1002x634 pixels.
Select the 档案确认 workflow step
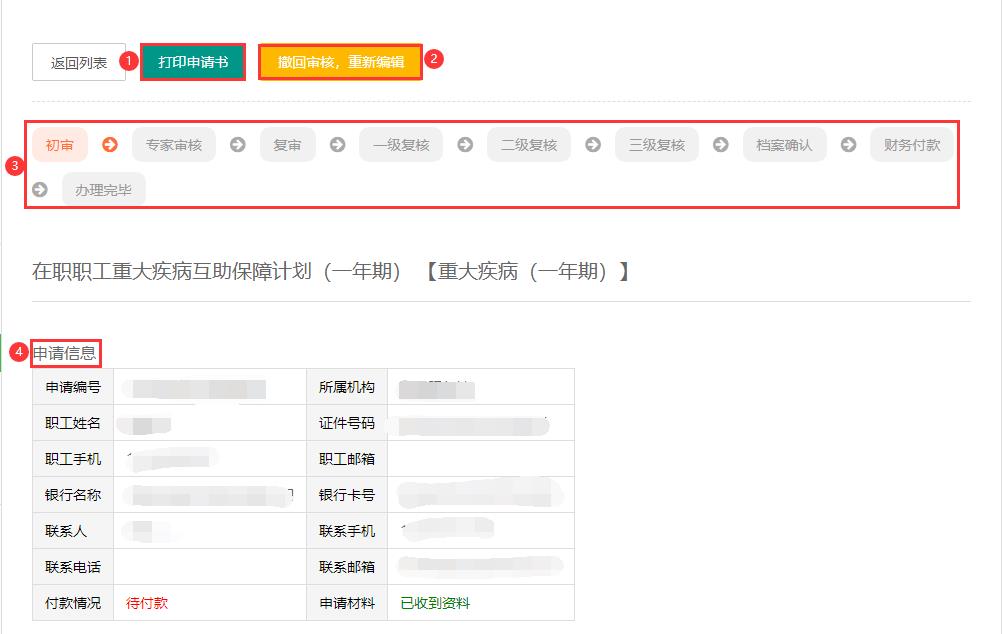click(x=784, y=145)
